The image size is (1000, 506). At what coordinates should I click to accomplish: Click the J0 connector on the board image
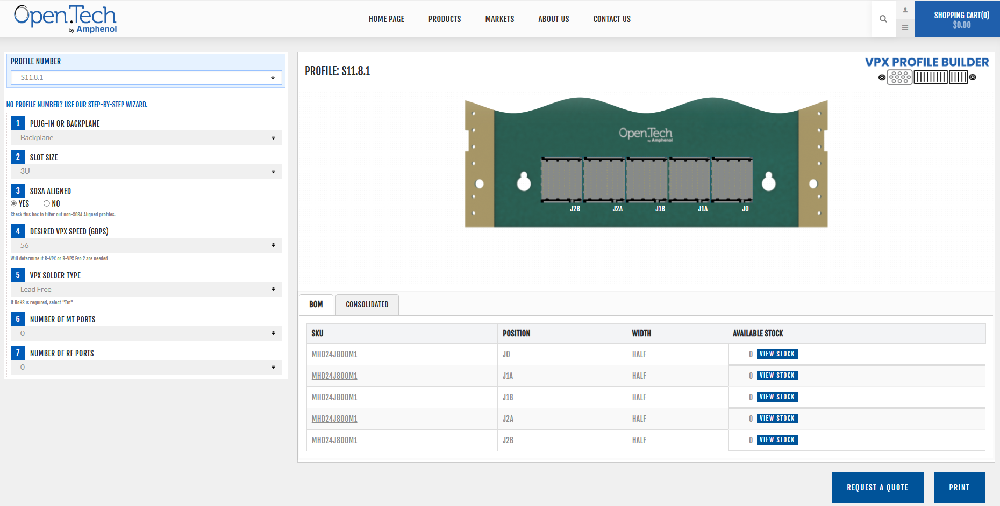(730, 180)
